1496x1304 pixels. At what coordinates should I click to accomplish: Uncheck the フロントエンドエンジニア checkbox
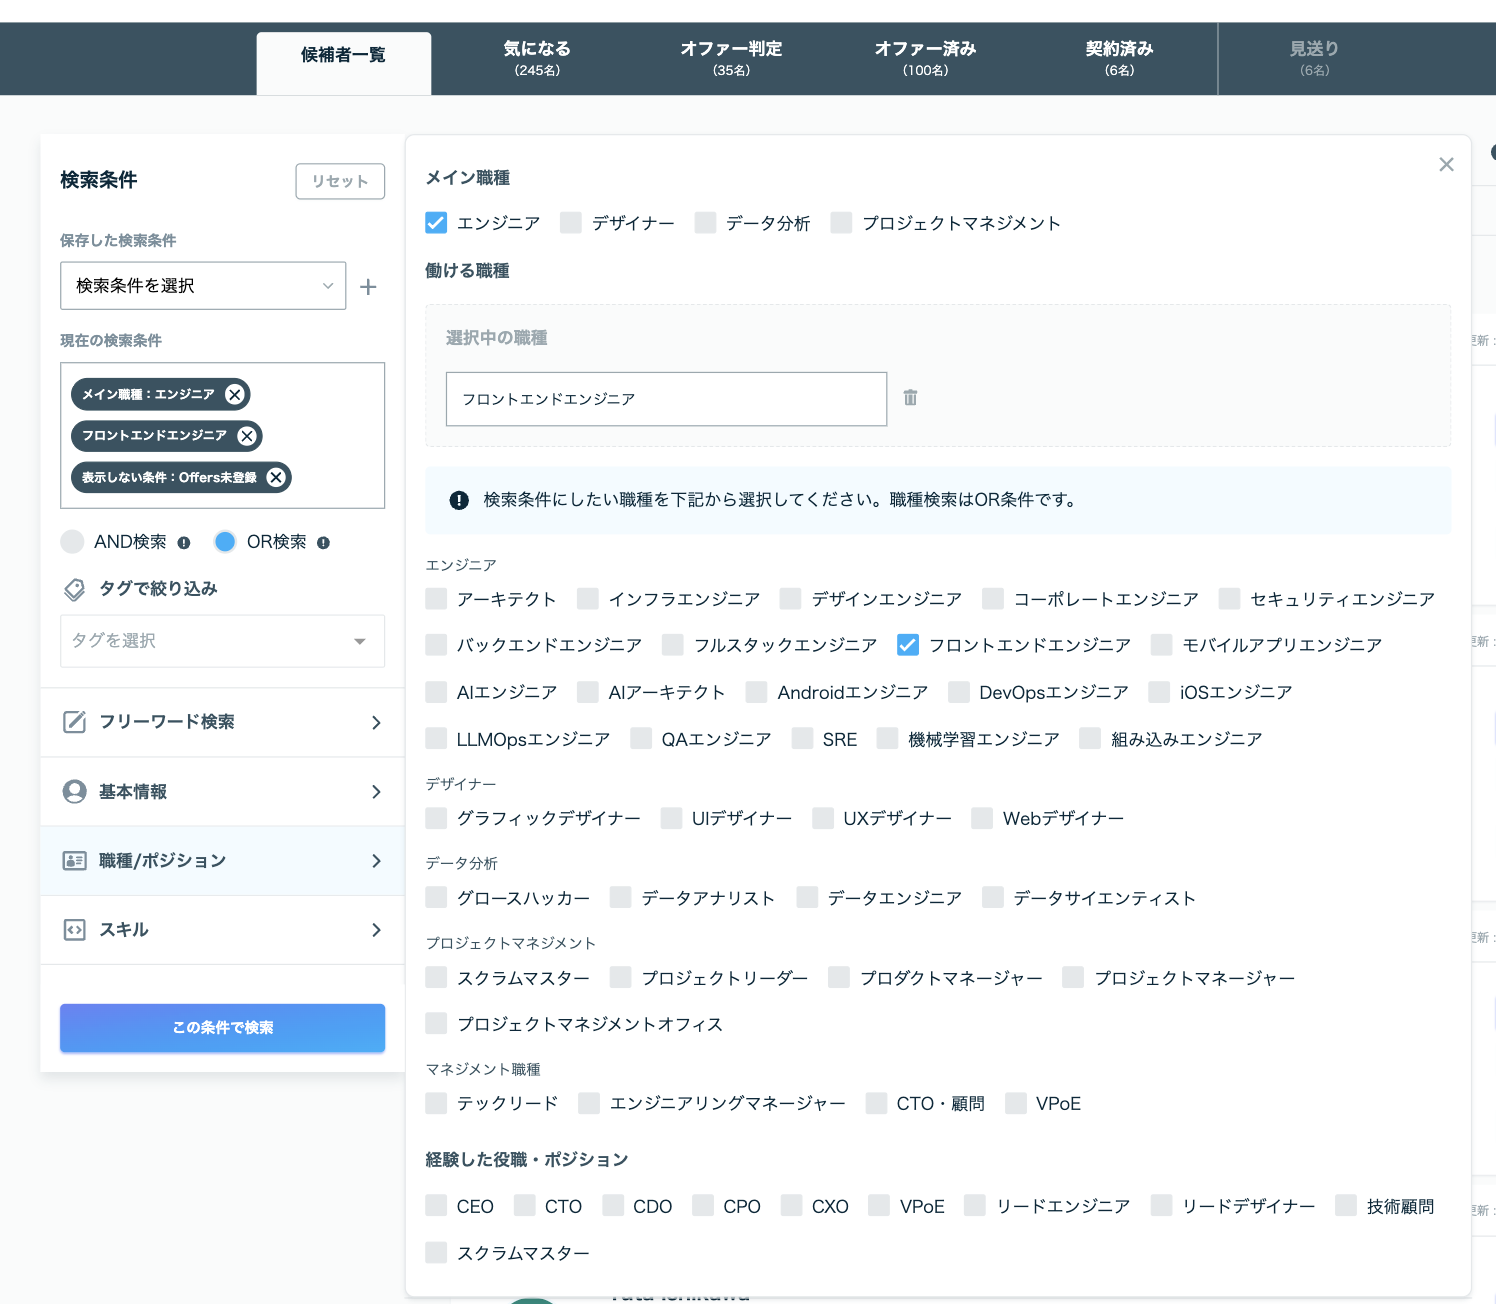(x=908, y=645)
